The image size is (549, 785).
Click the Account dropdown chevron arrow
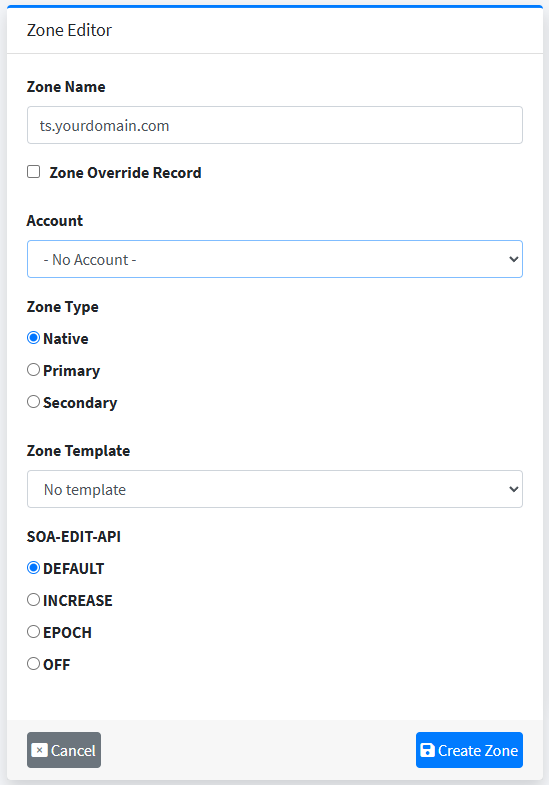pos(513,259)
